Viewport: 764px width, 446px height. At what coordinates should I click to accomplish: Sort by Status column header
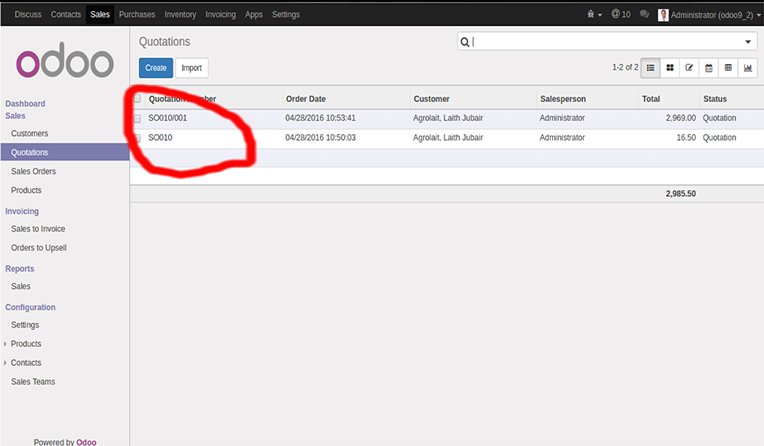pos(715,99)
